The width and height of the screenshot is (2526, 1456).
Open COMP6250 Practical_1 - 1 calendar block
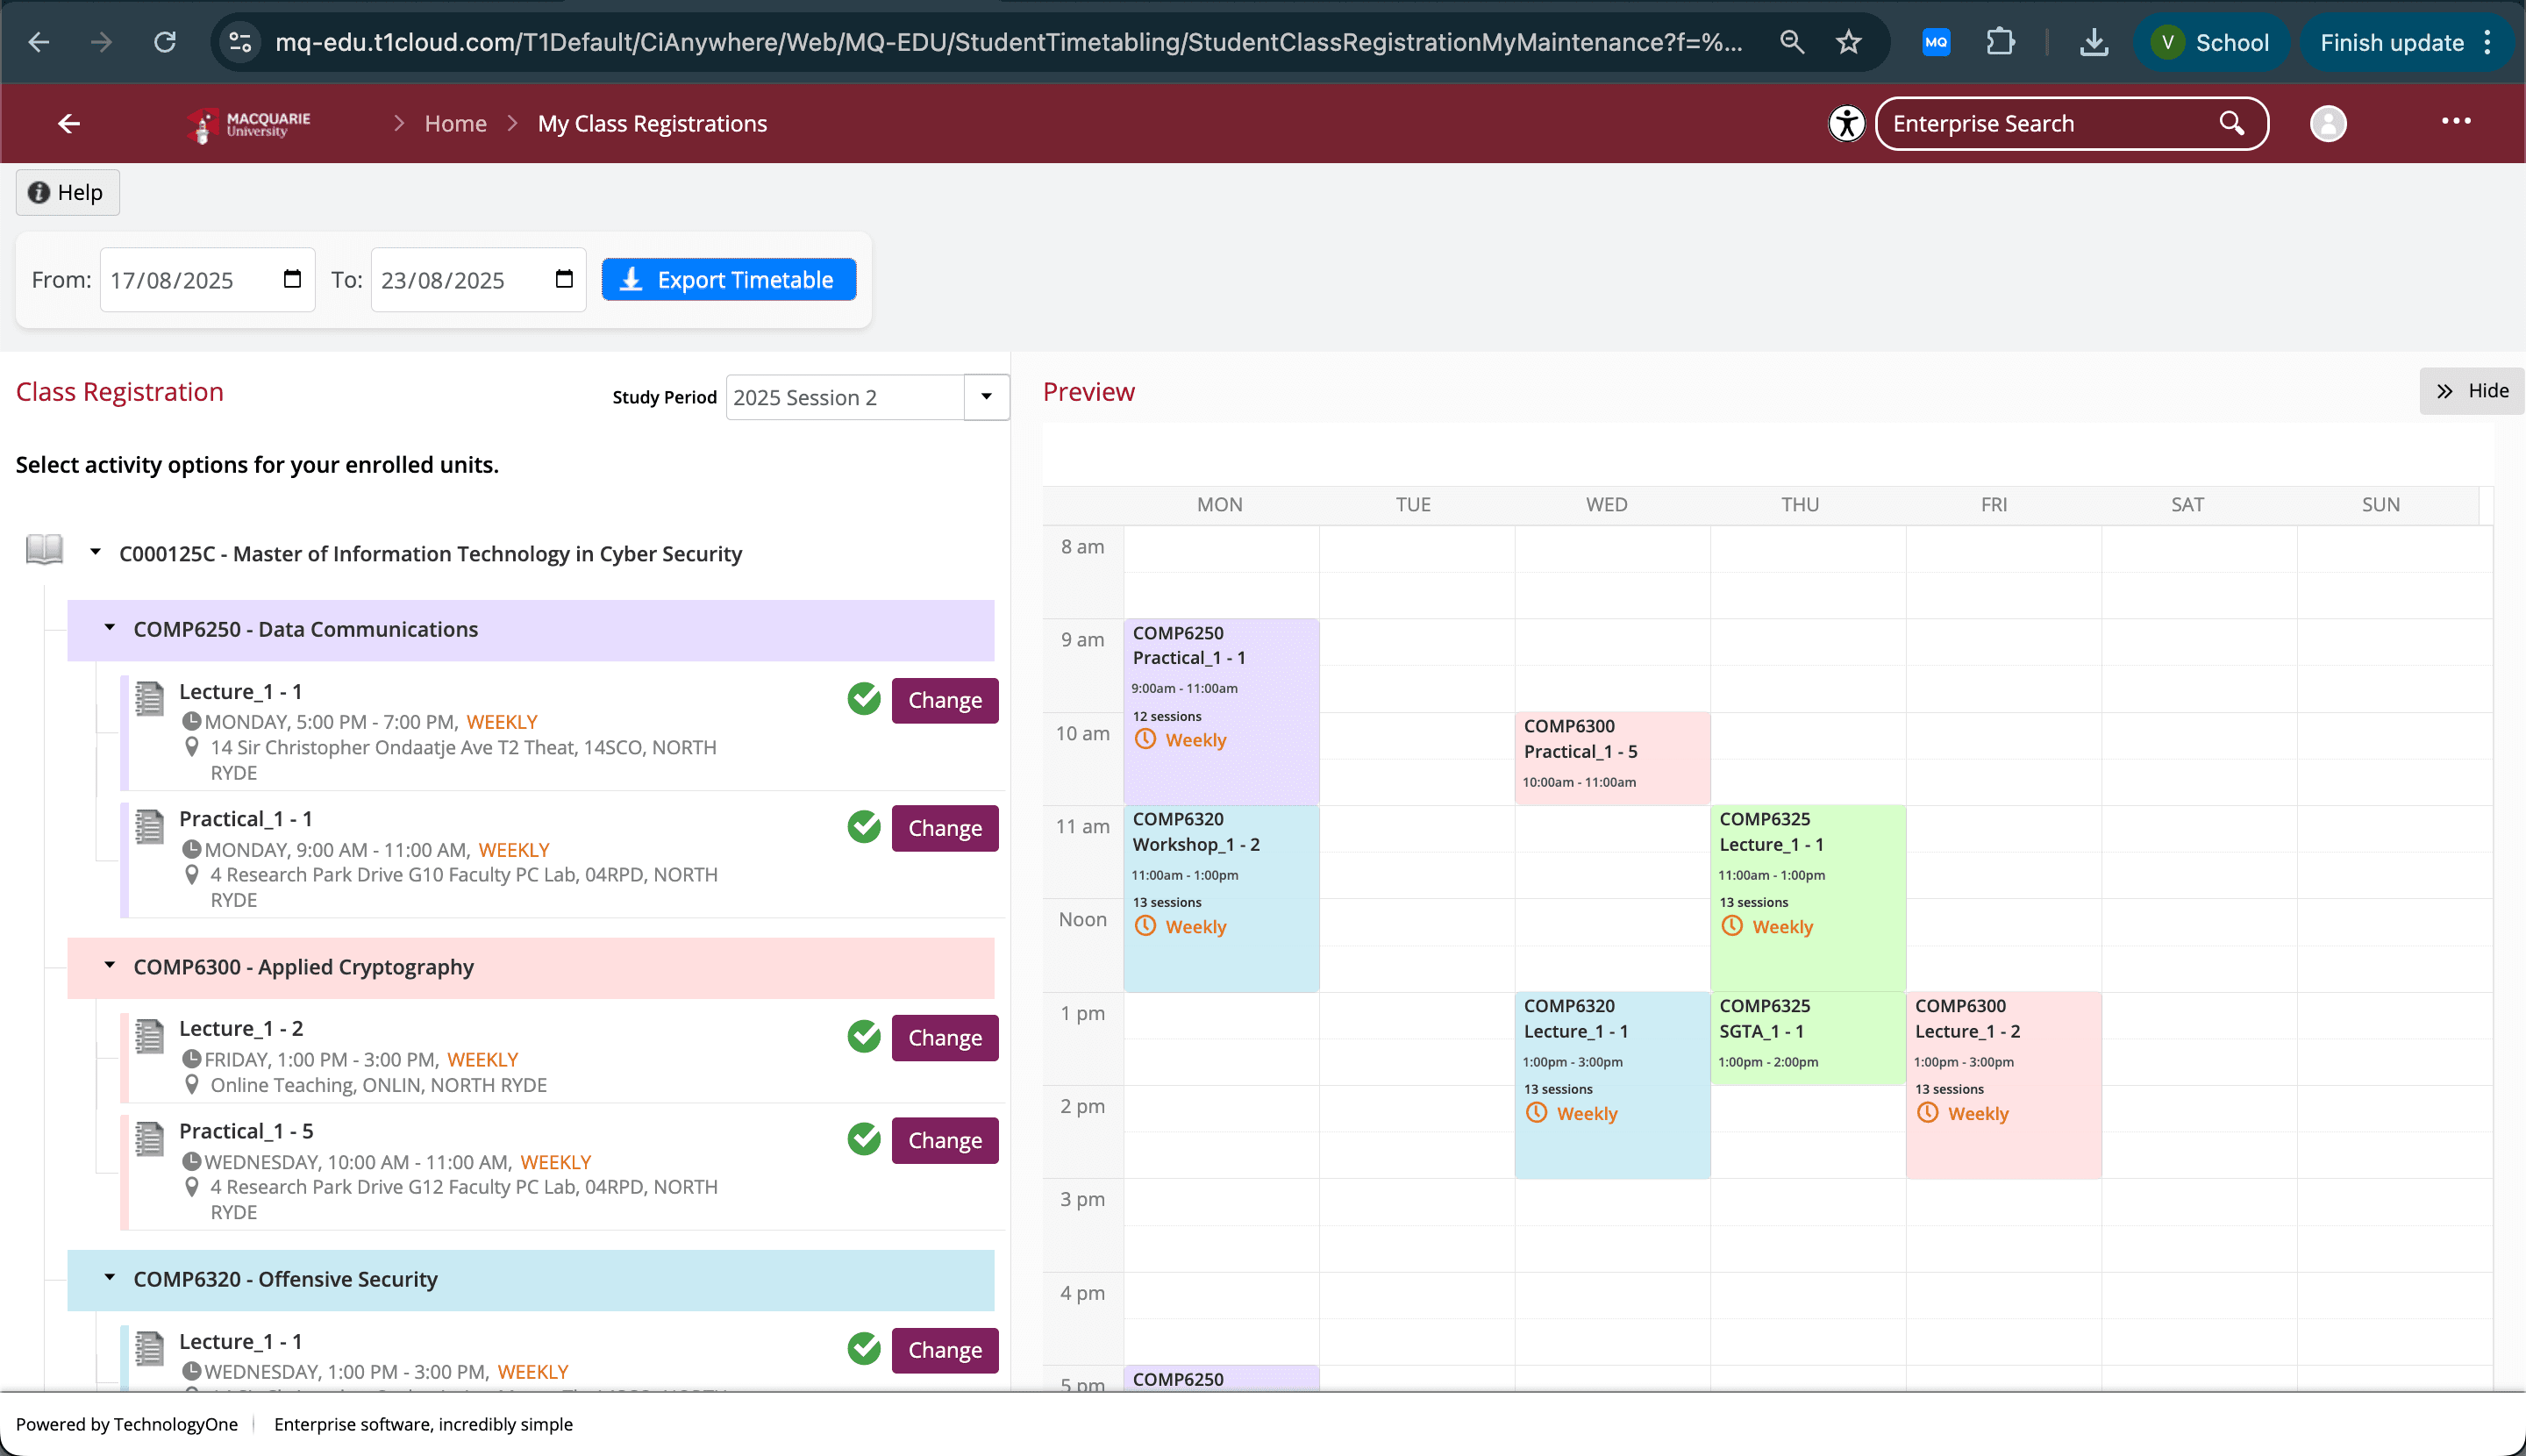(1221, 712)
